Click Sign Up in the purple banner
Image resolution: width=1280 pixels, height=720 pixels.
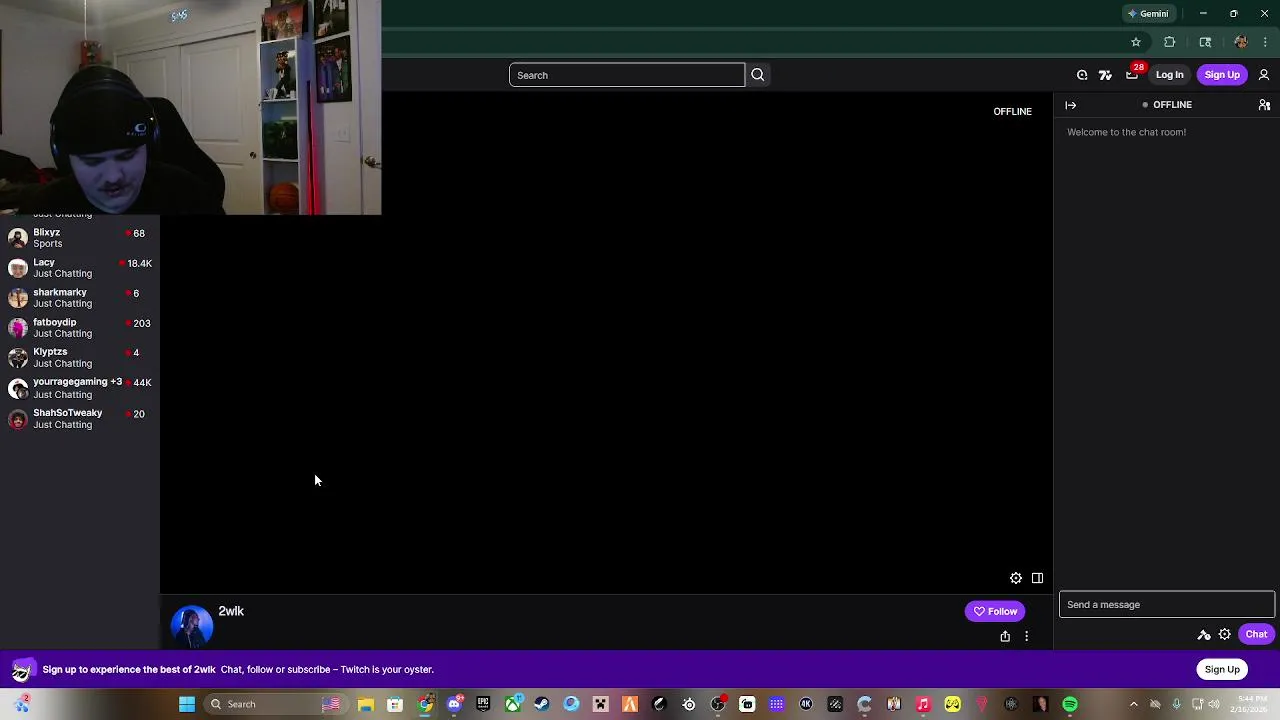click(1222, 669)
